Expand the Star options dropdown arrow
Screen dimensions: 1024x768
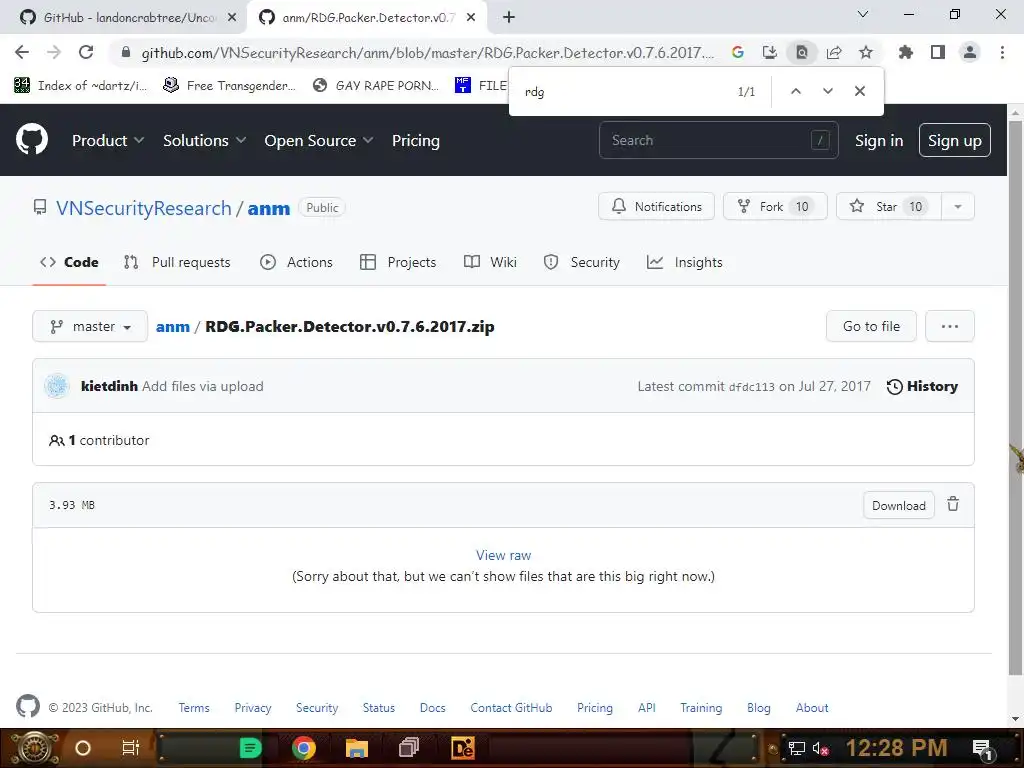(x=958, y=206)
